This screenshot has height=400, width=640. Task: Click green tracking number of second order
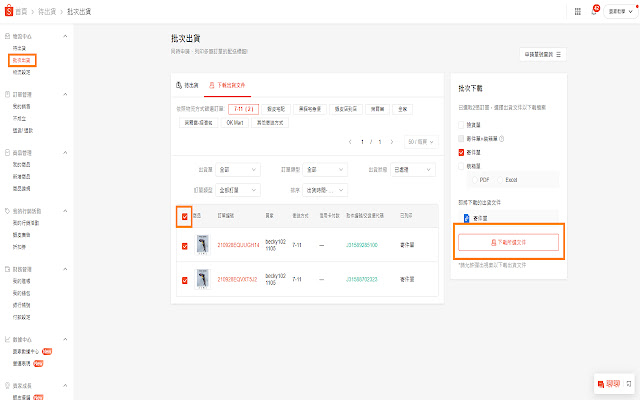tap(362, 280)
